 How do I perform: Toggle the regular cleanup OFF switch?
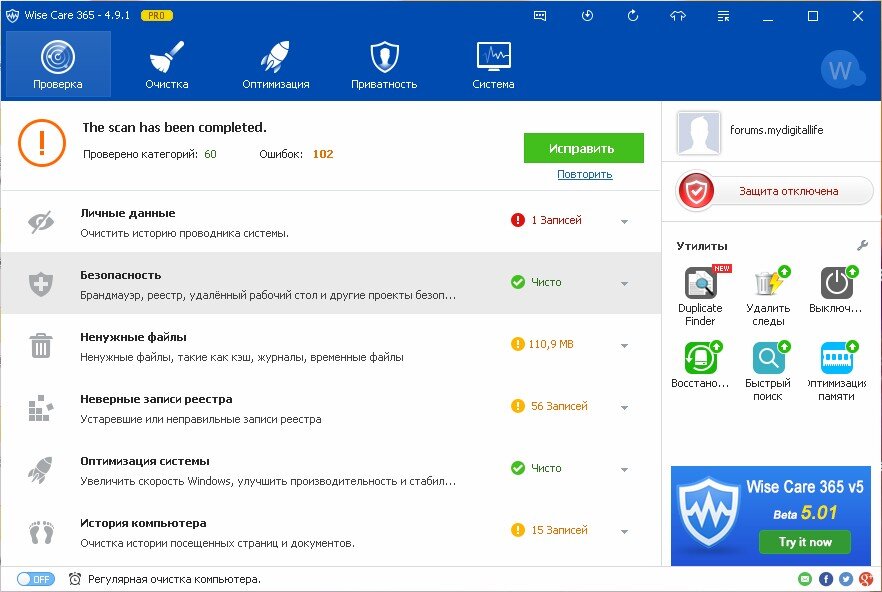click(x=35, y=578)
